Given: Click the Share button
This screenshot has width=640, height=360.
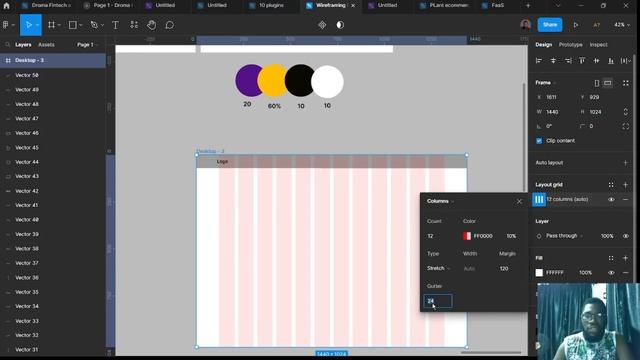Looking at the screenshot, I should click(549, 24).
